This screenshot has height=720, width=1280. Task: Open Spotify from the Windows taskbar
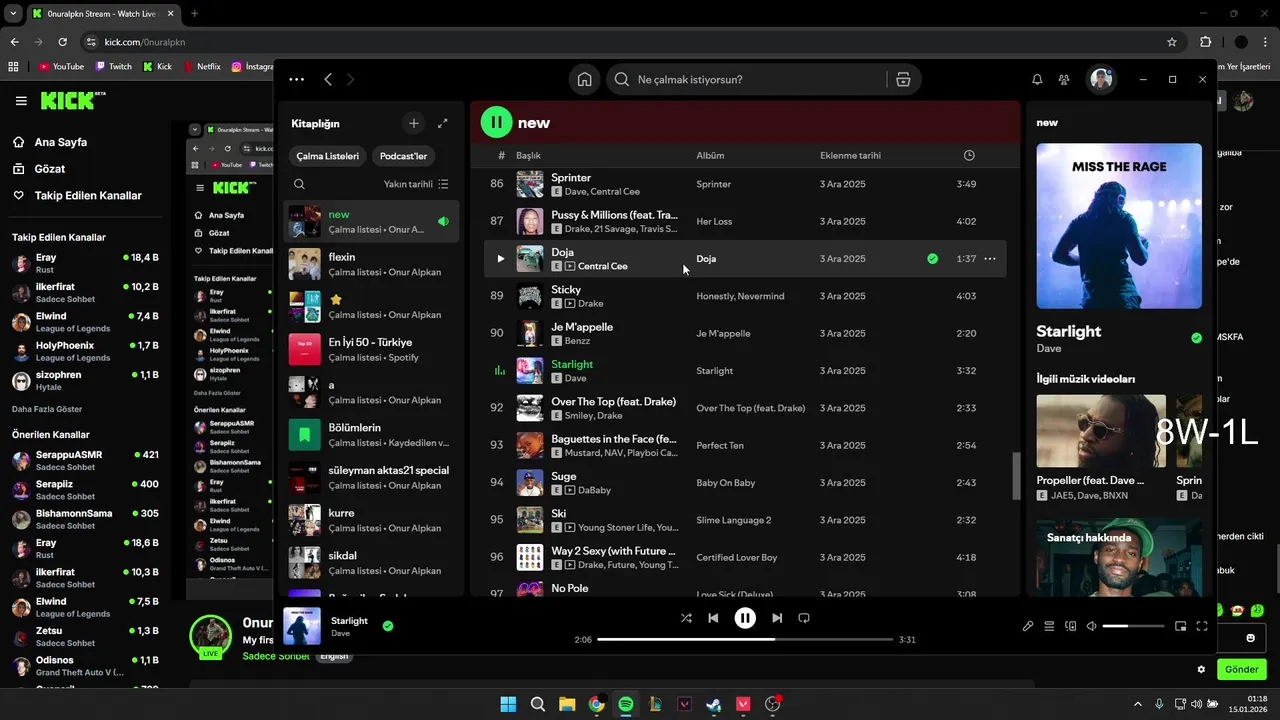(626, 704)
